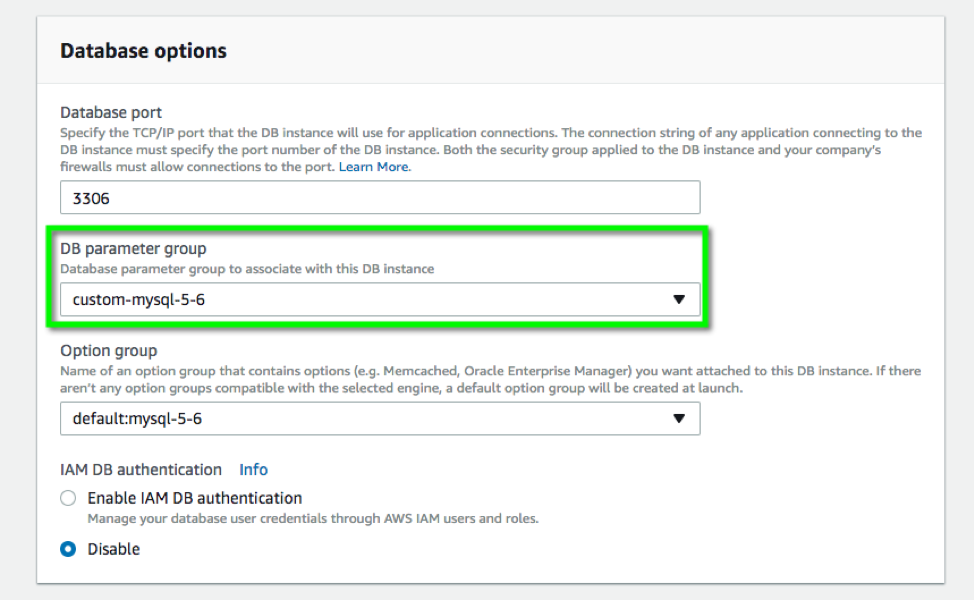Viewport: 974px width, 600px height.
Task: Click the "Database options" section heading
Action: [x=143, y=51]
